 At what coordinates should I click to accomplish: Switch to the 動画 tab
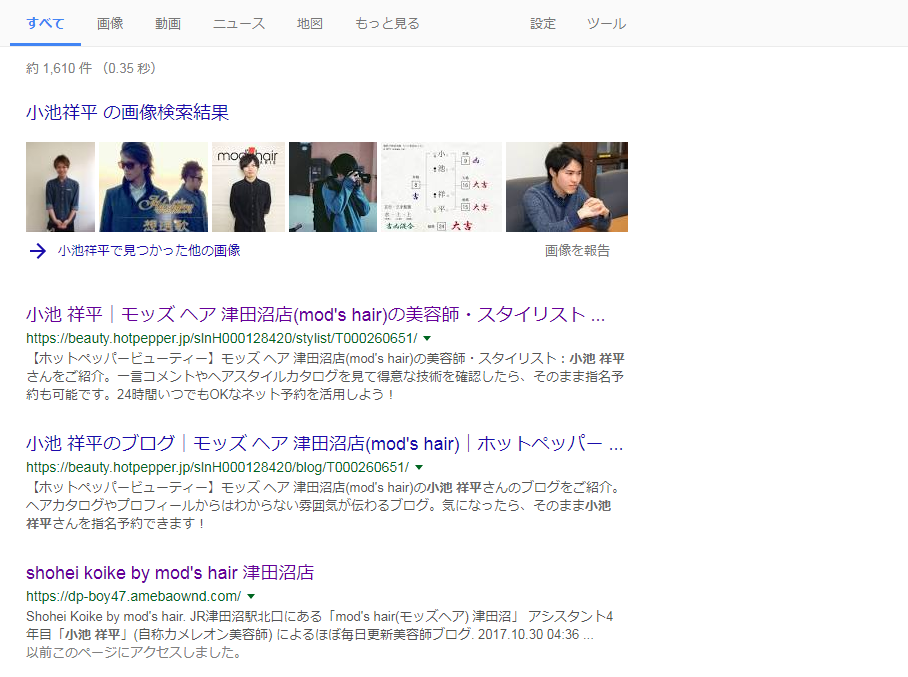[168, 24]
